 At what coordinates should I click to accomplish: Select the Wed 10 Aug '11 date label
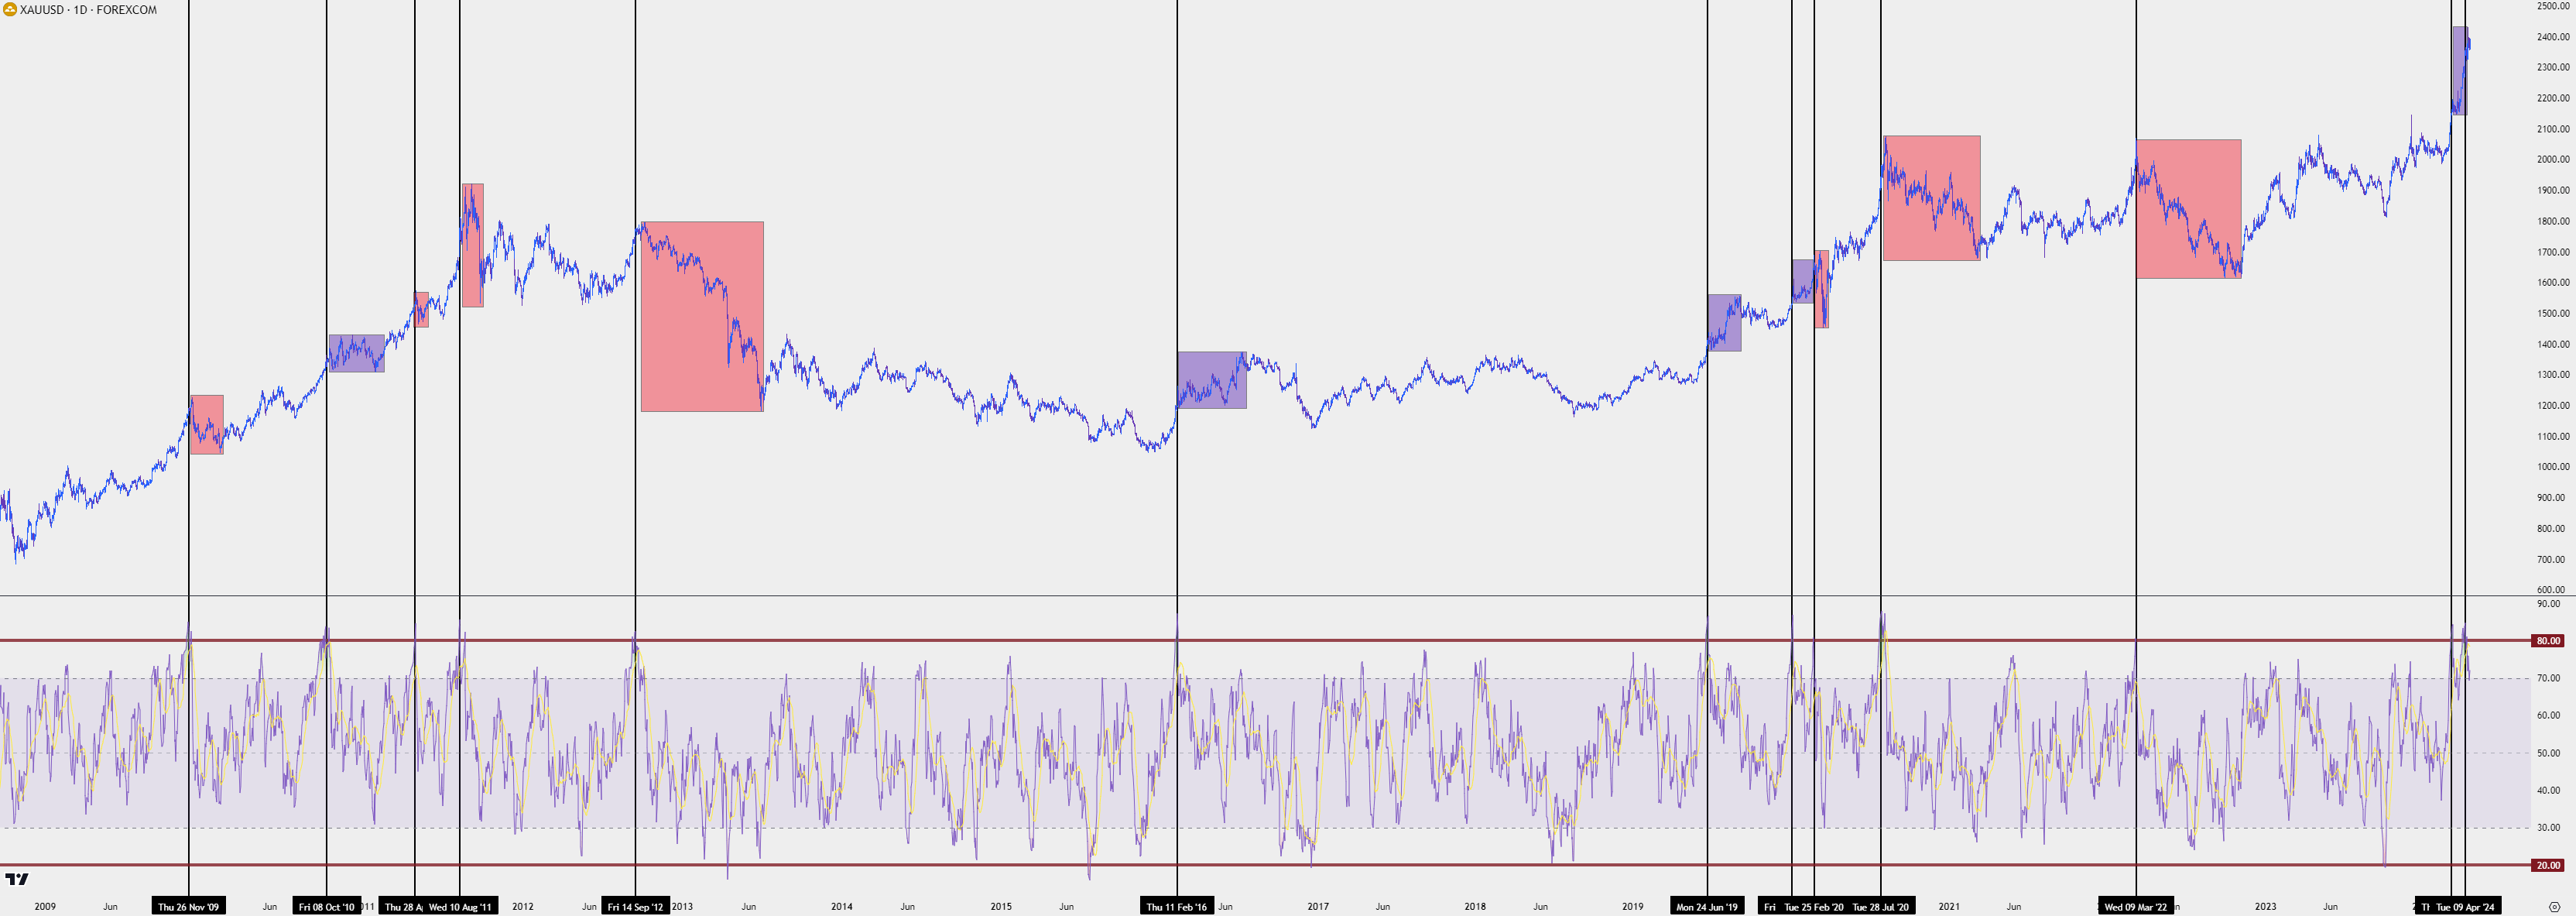point(460,907)
